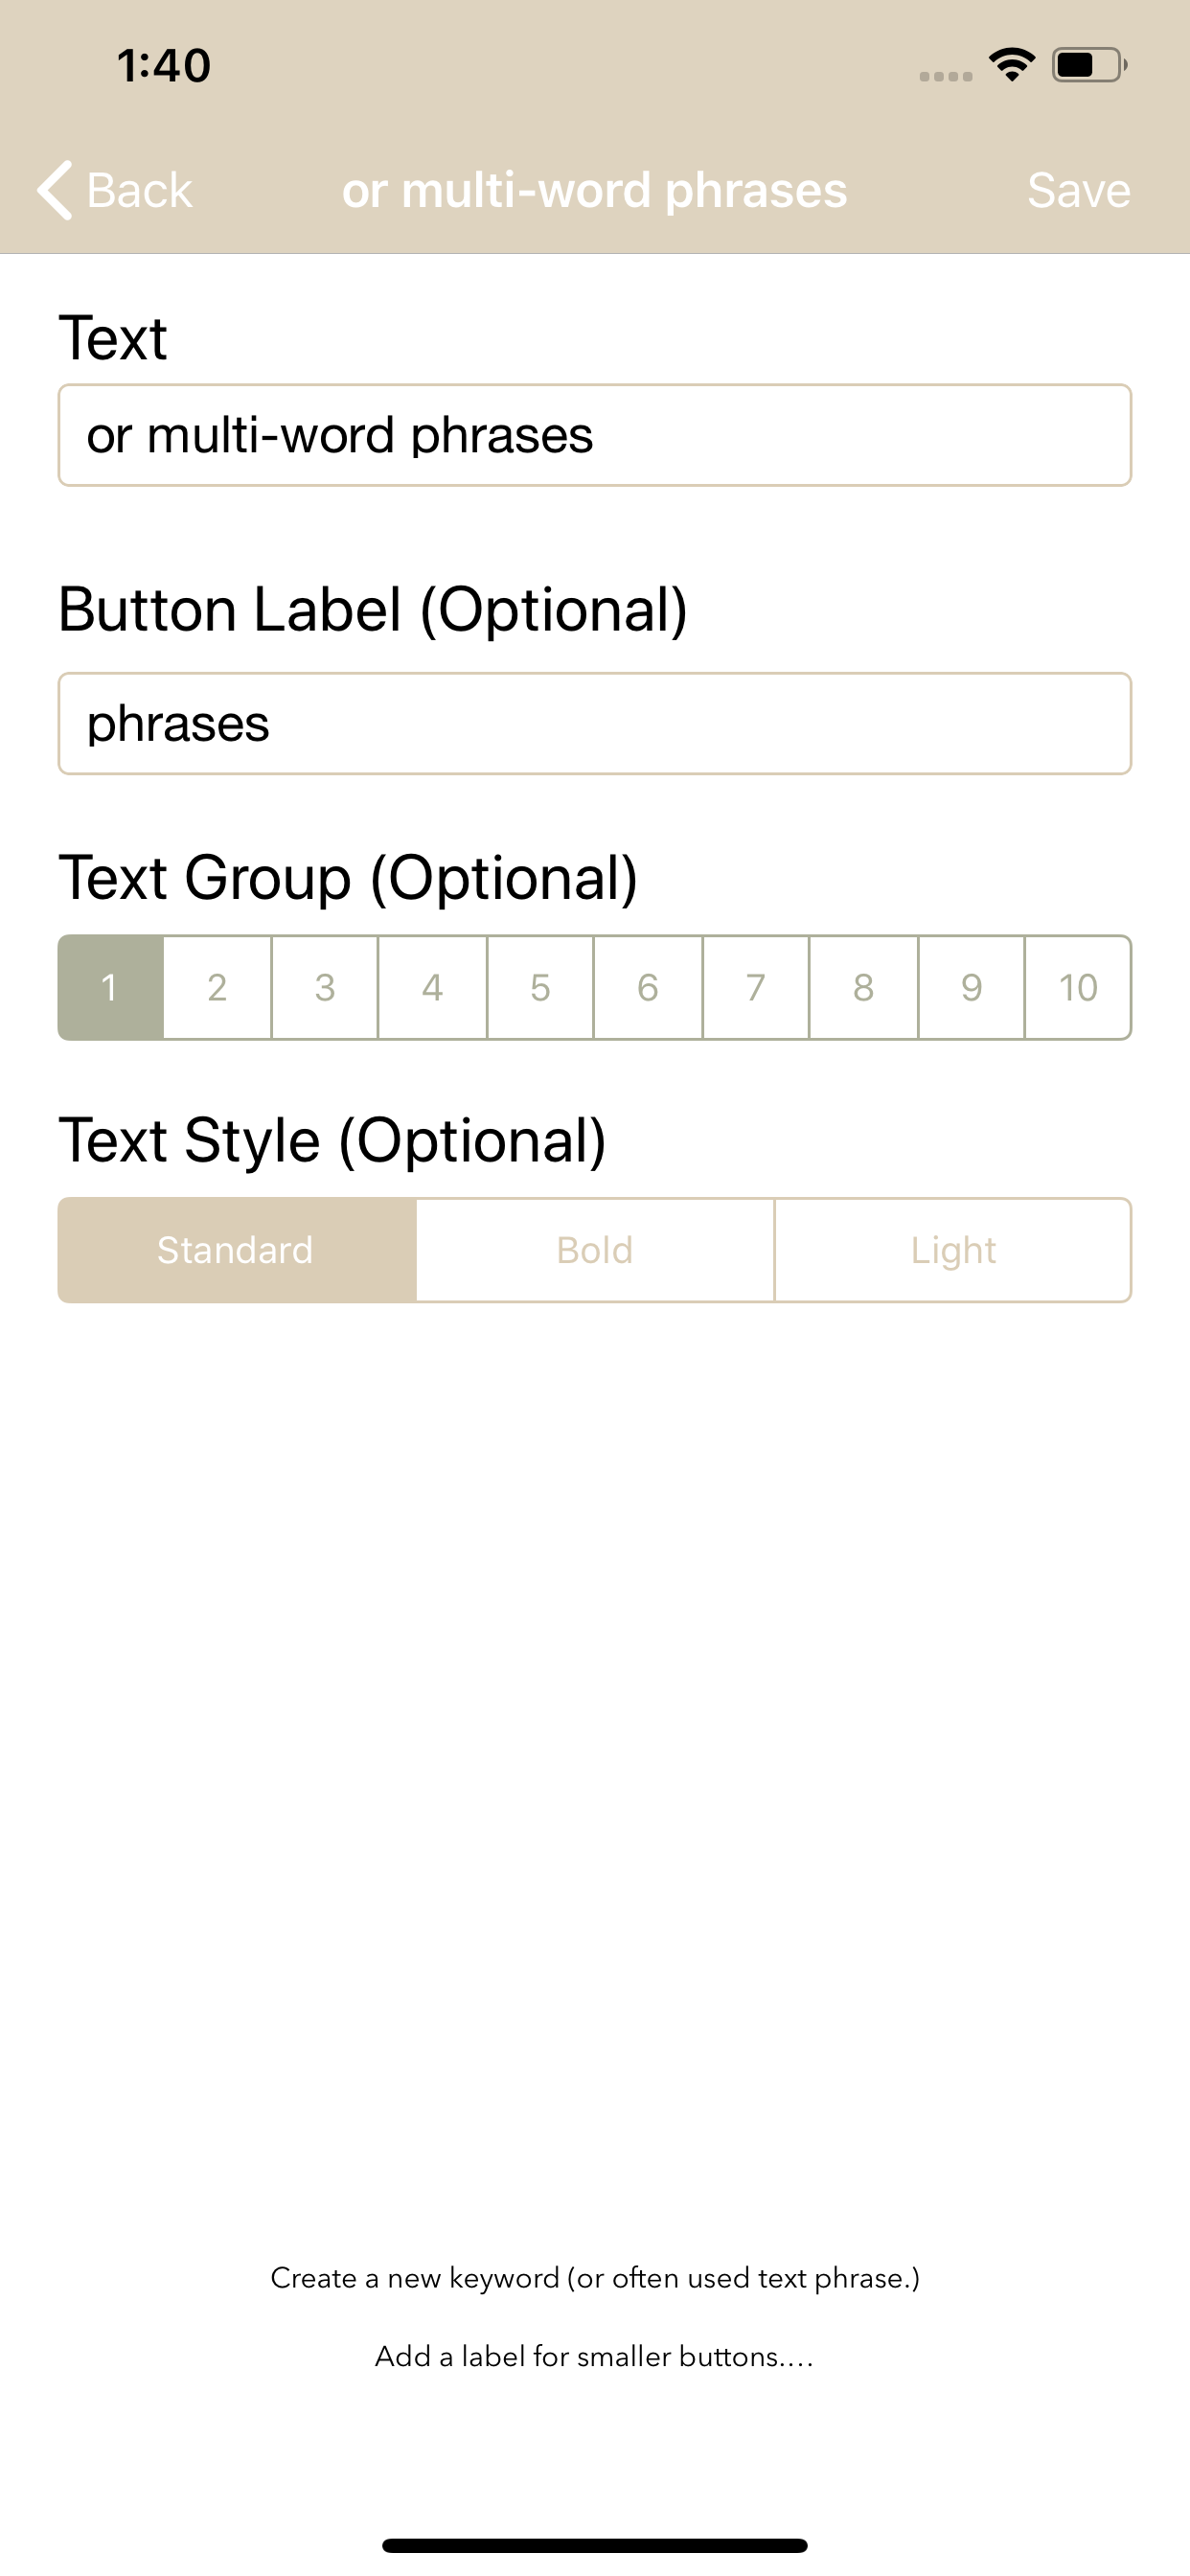1190x2576 pixels.
Task: Go back using the Back label
Action: click(x=139, y=190)
